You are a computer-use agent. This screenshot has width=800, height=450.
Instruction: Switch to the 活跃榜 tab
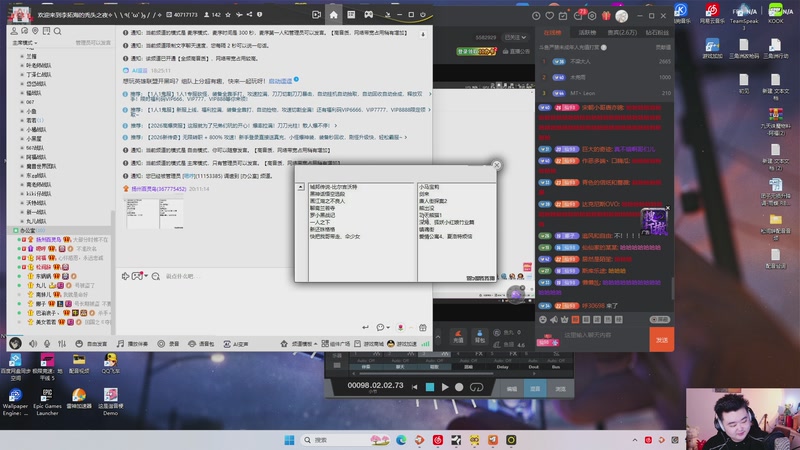click(x=588, y=33)
